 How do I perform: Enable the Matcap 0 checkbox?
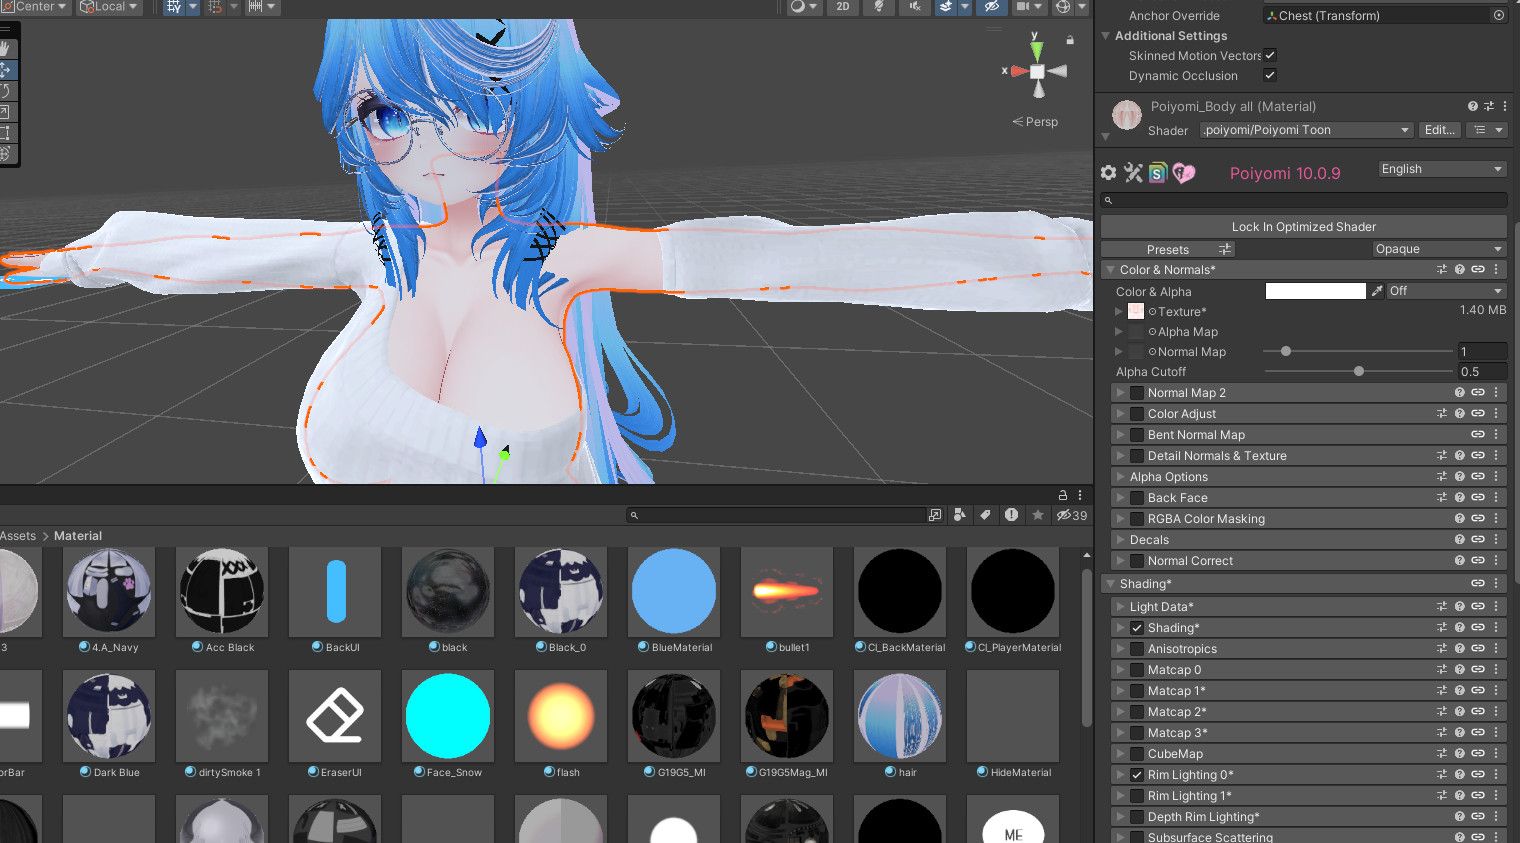[1137, 670]
